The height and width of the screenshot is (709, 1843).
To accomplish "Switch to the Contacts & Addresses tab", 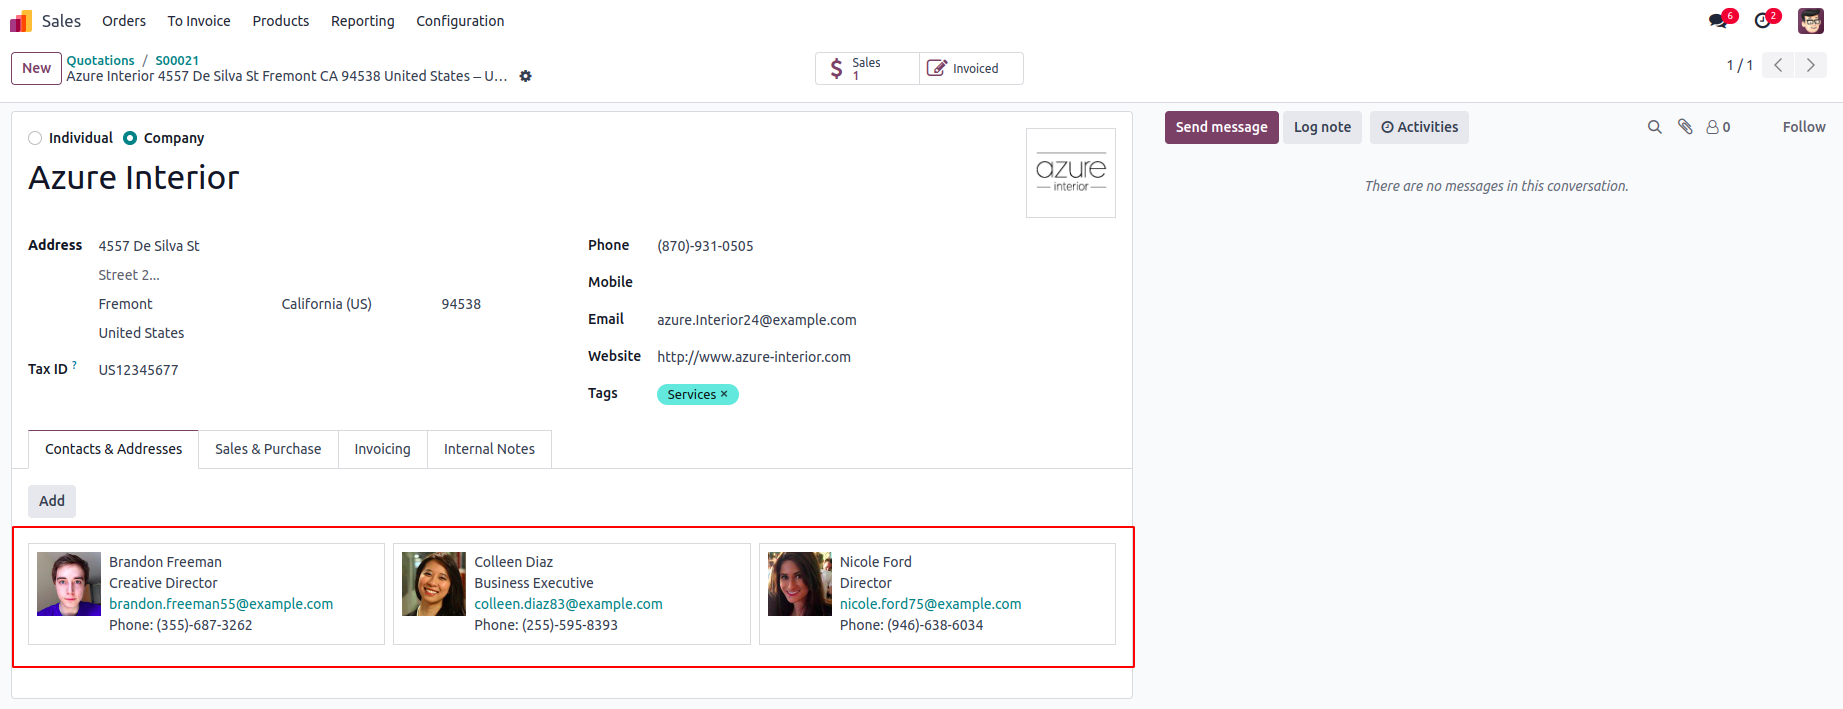I will click(114, 449).
